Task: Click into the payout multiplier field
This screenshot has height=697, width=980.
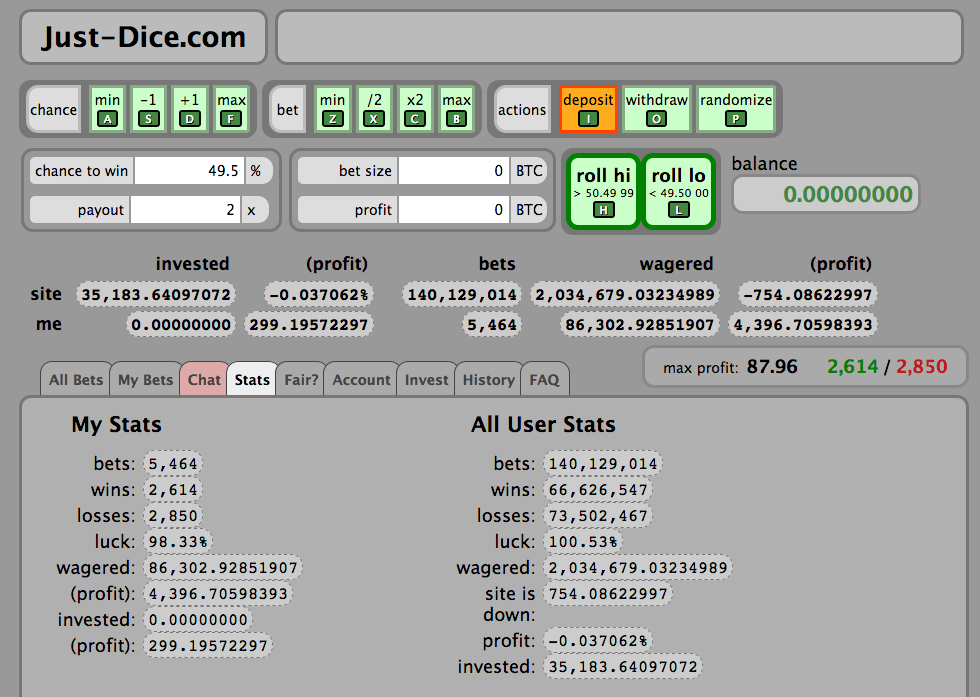Action: [185, 209]
